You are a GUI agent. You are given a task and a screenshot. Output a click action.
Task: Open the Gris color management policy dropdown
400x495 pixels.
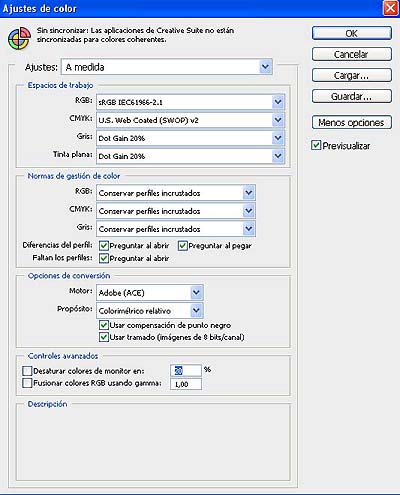coord(176,229)
